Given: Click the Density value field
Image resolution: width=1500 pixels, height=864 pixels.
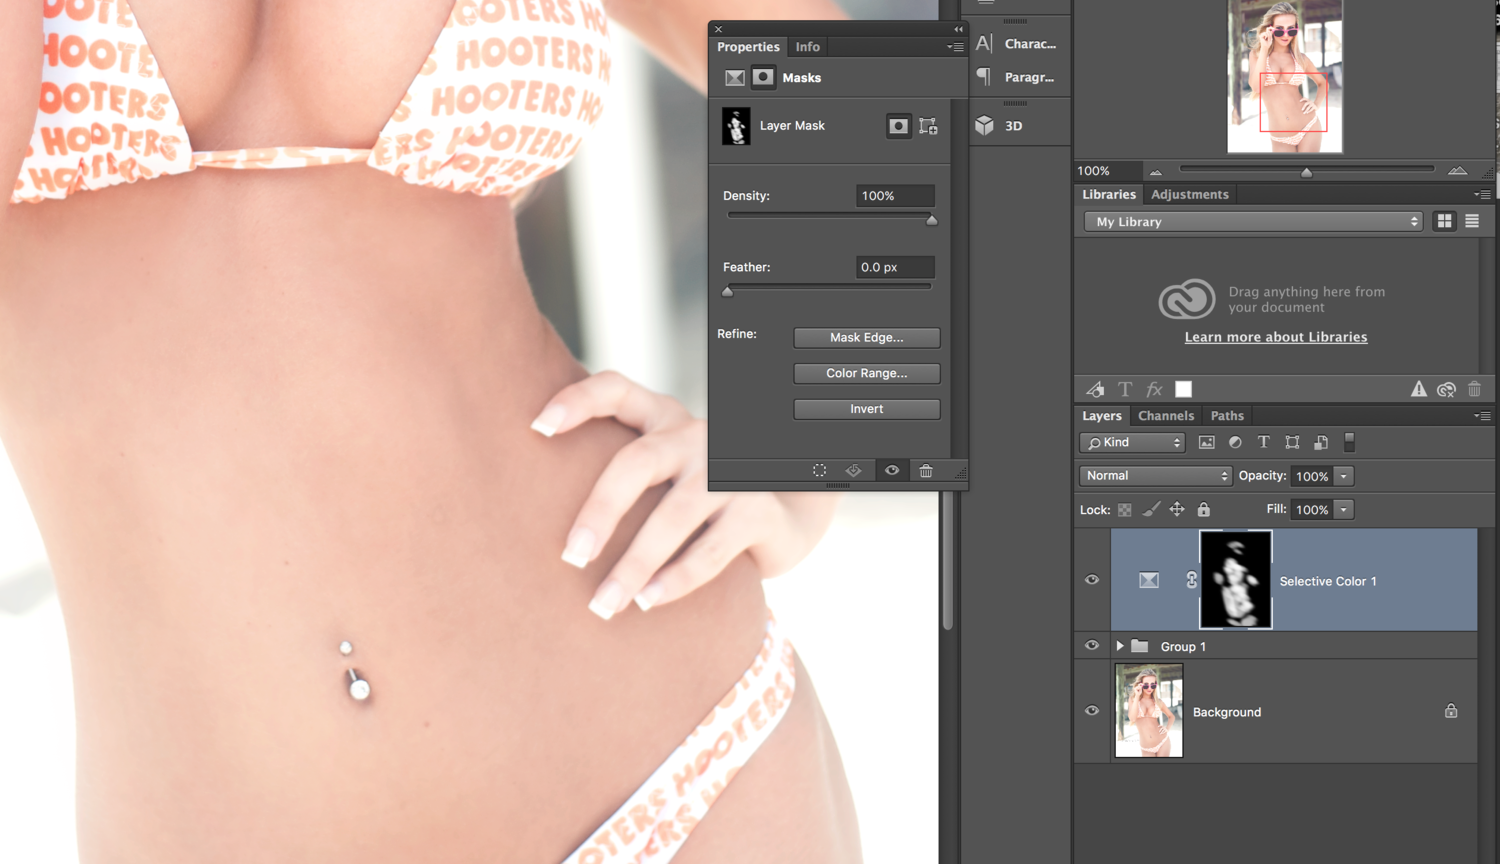Looking at the screenshot, I should coord(895,195).
